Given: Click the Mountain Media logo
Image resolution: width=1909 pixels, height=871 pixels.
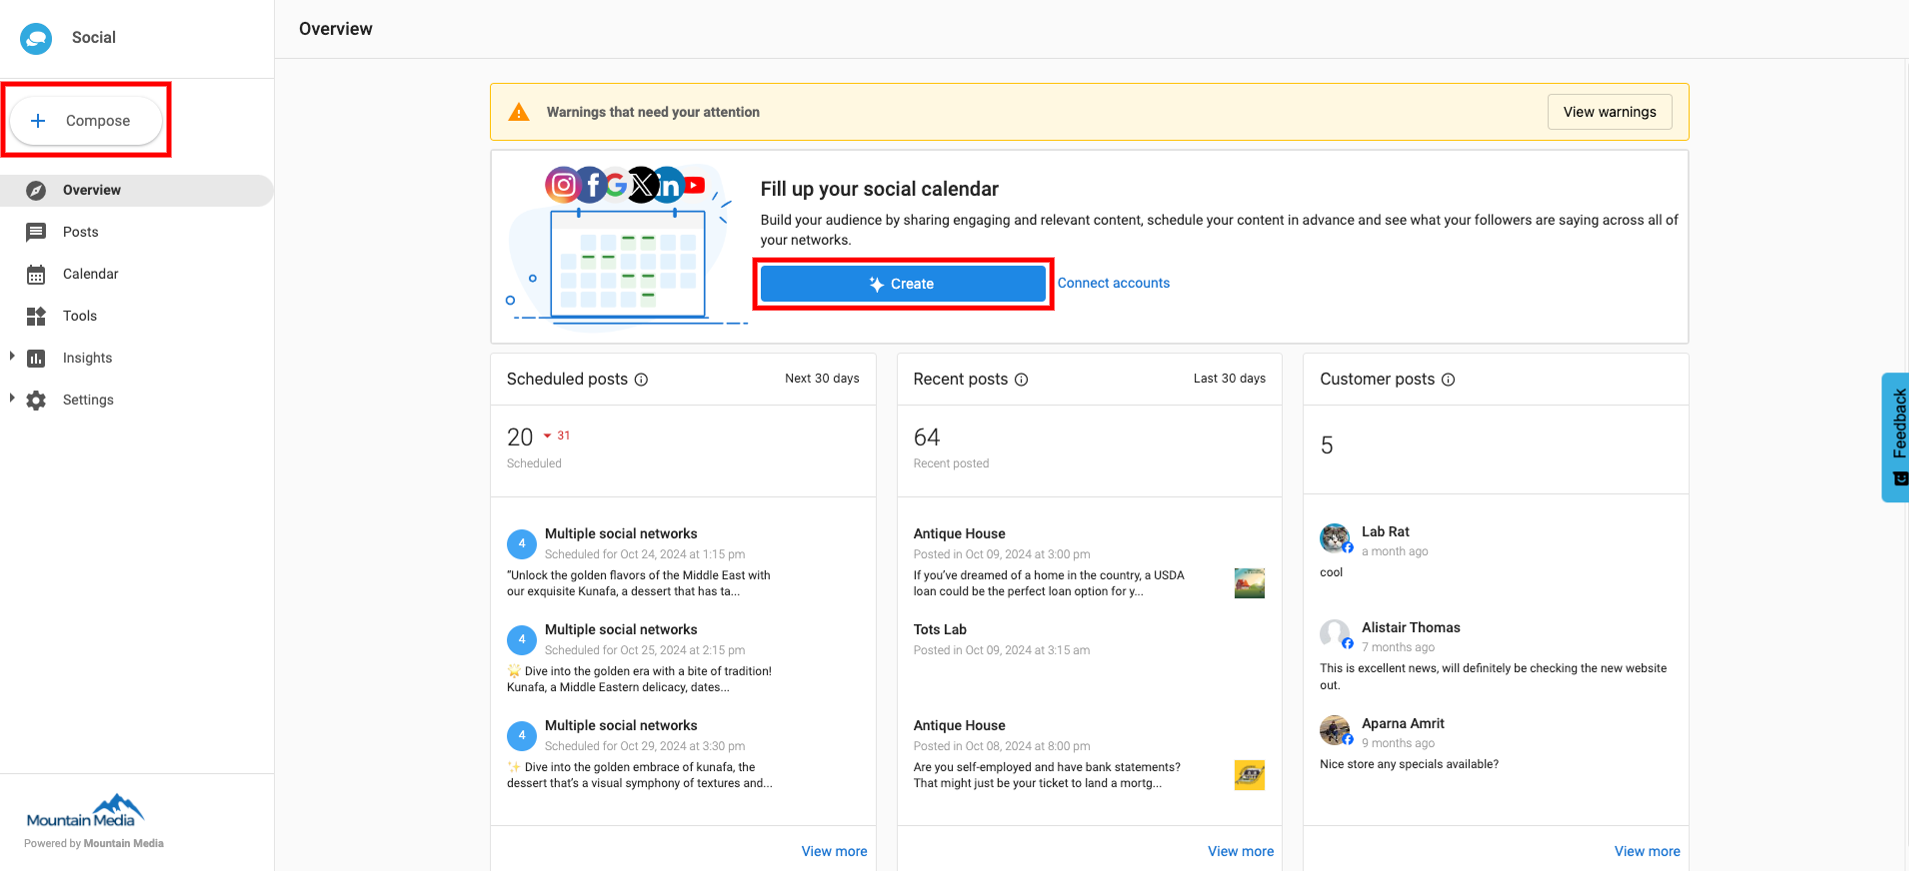Looking at the screenshot, I should point(85,811).
